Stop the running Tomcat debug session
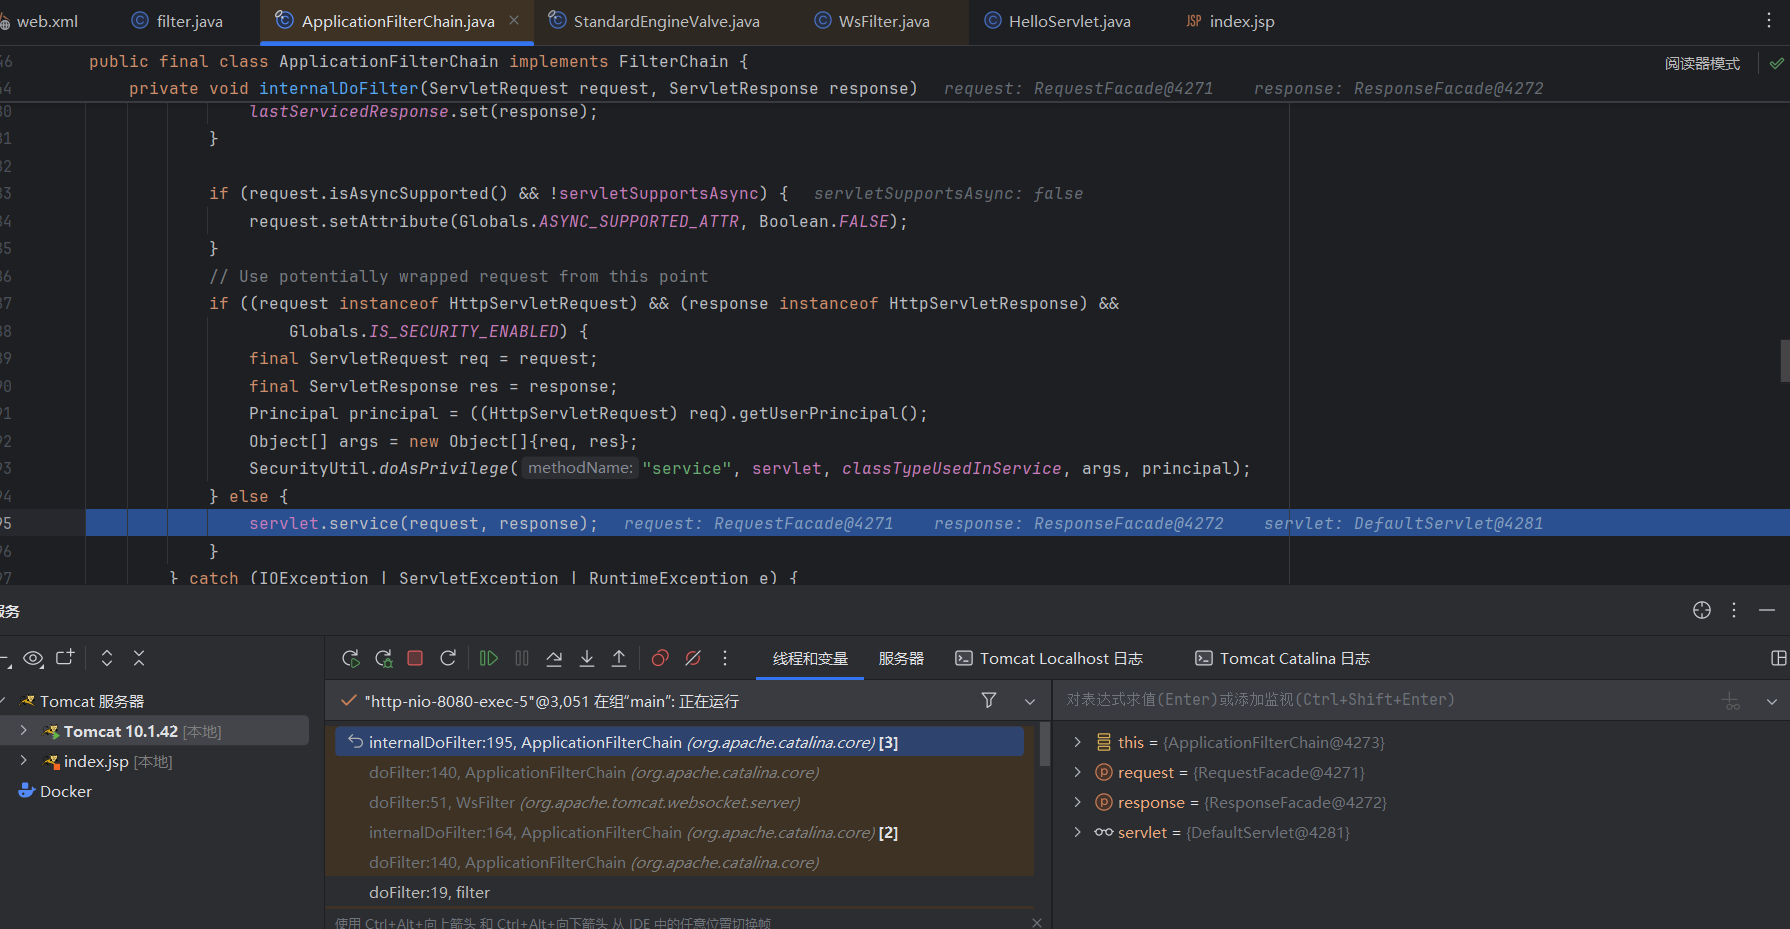Screen dimensions: 1790x929 click(x=415, y=658)
